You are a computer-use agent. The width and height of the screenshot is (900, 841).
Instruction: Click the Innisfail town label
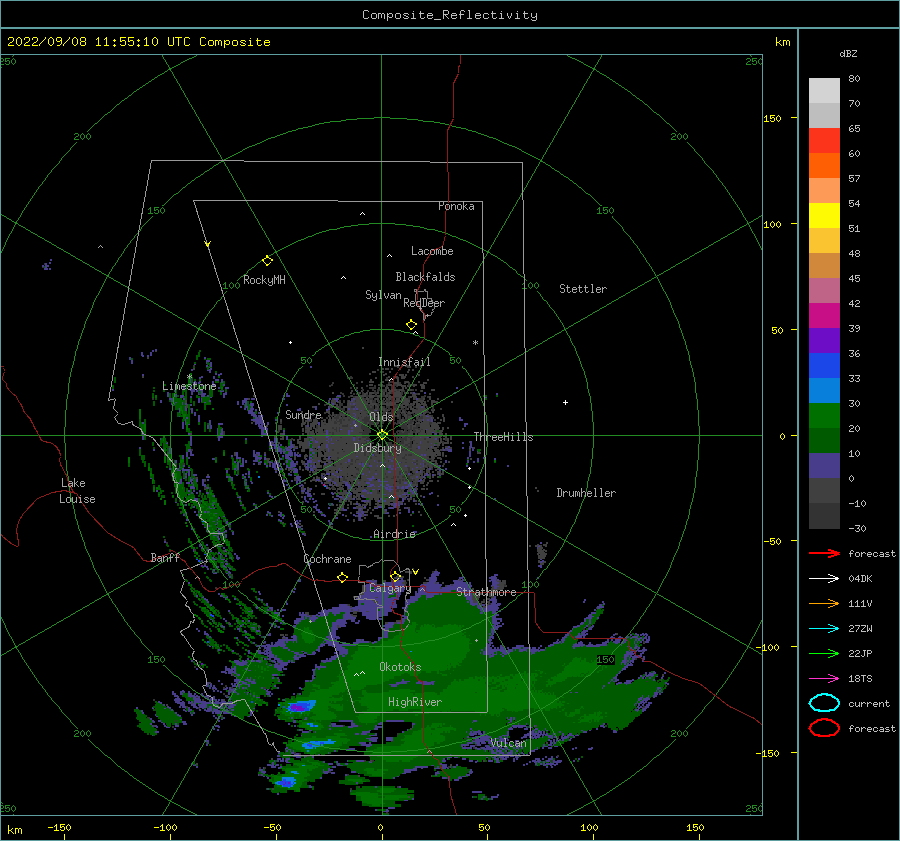(x=404, y=362)
